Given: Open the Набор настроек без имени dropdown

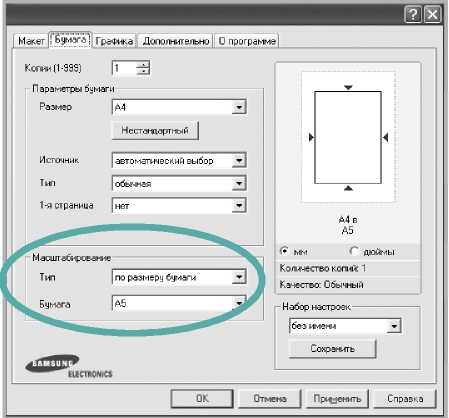Looking at the screenshot, I should click(x=345, y=326).
